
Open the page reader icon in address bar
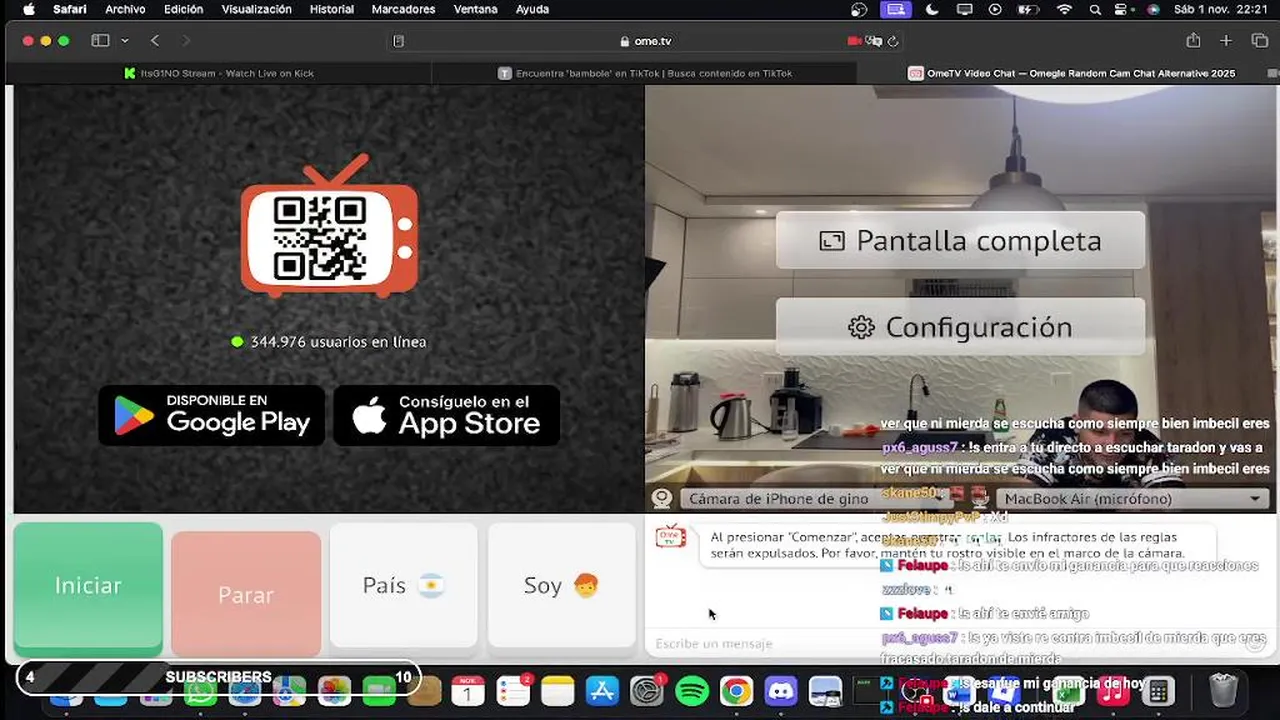(x=398, y=41)
